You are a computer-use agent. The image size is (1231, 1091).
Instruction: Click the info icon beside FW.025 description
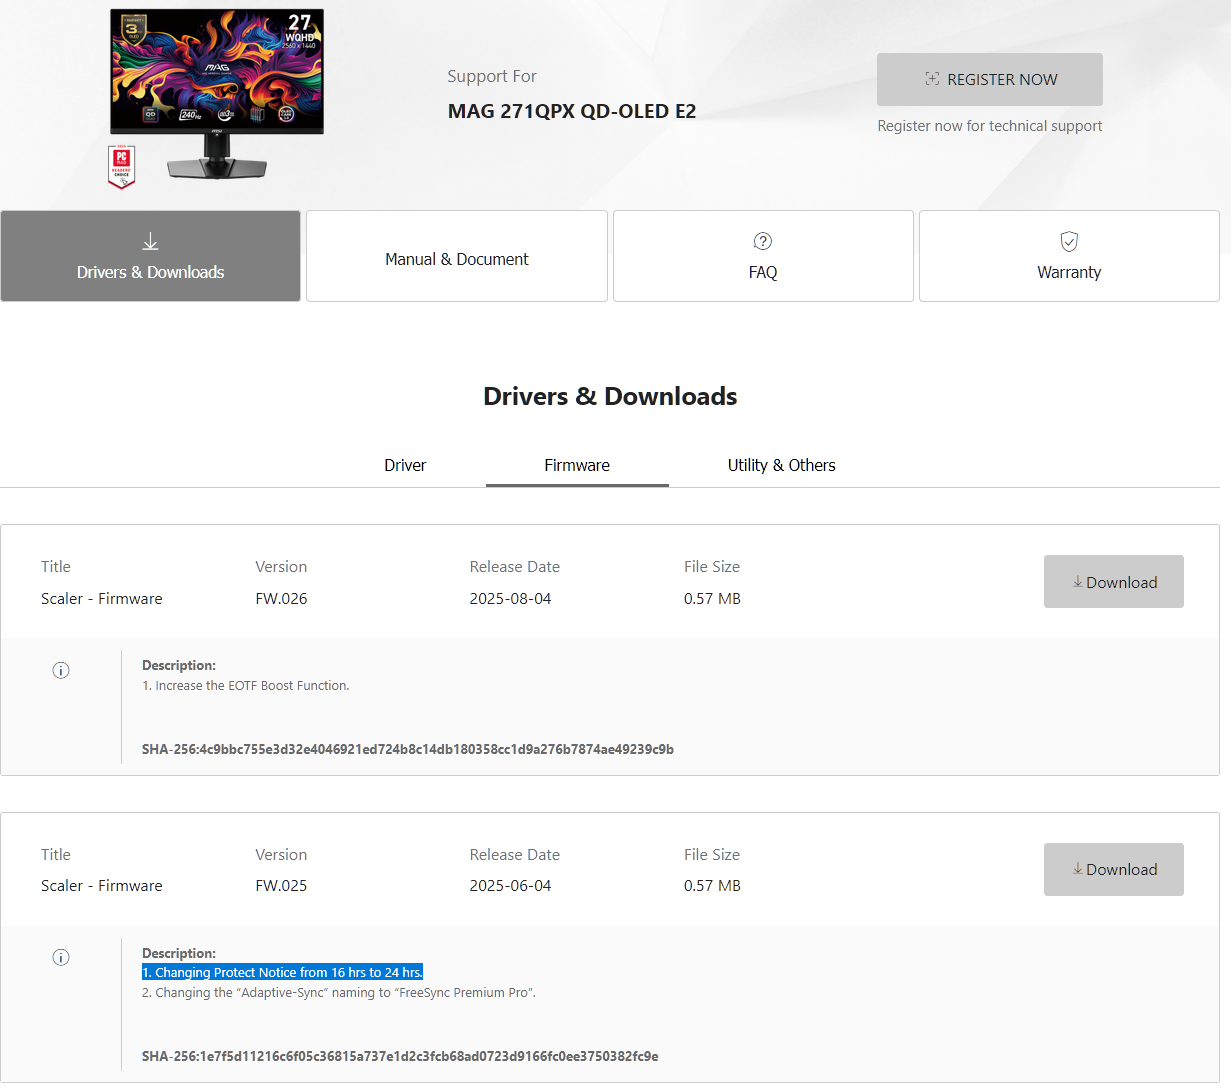[61, 958]
